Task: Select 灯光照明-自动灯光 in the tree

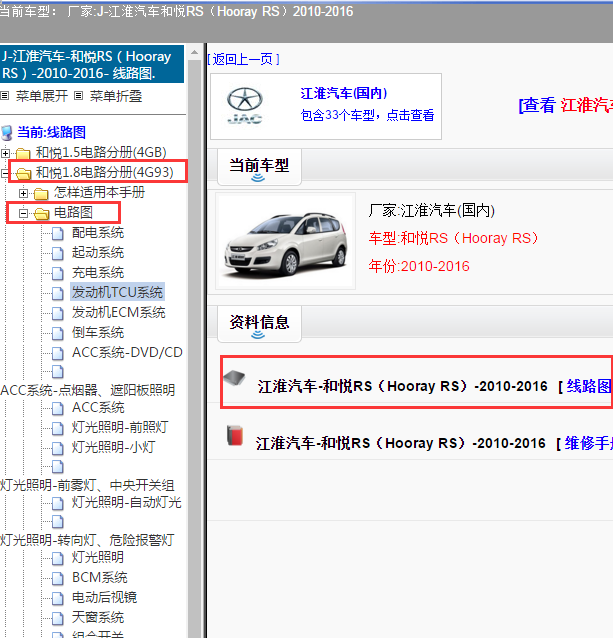Action: pyautogui.click(x=127, y=503)
